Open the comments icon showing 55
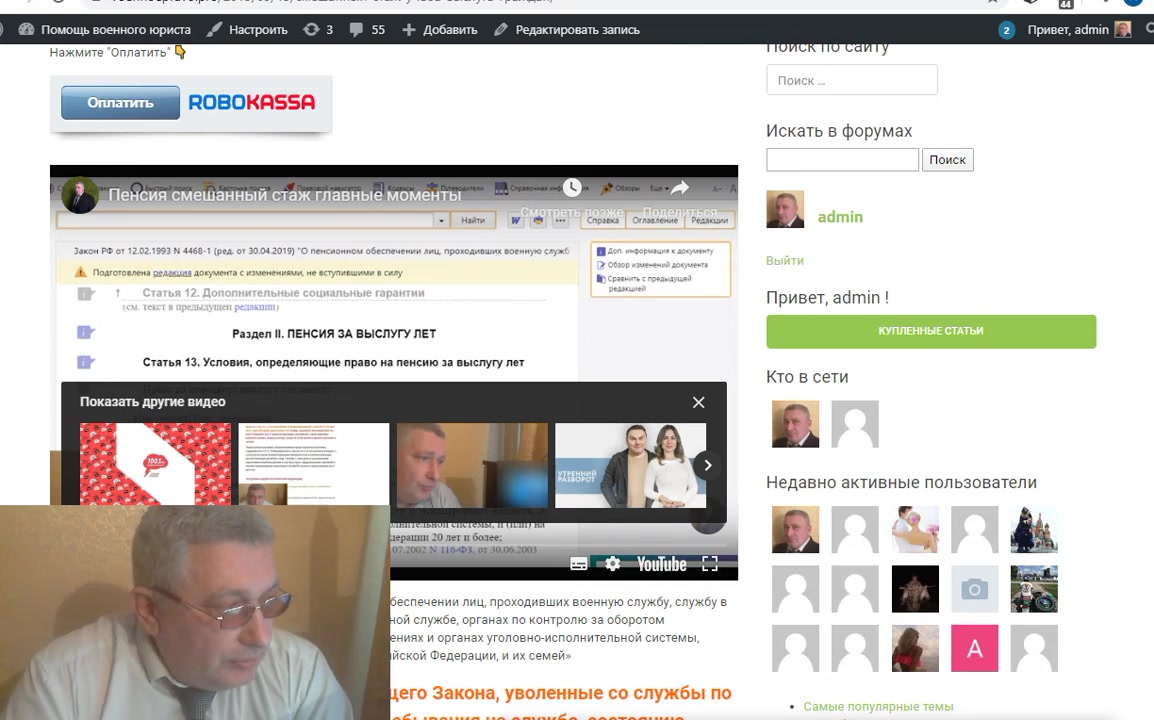Screen dimensions: 1154x720 367,29
